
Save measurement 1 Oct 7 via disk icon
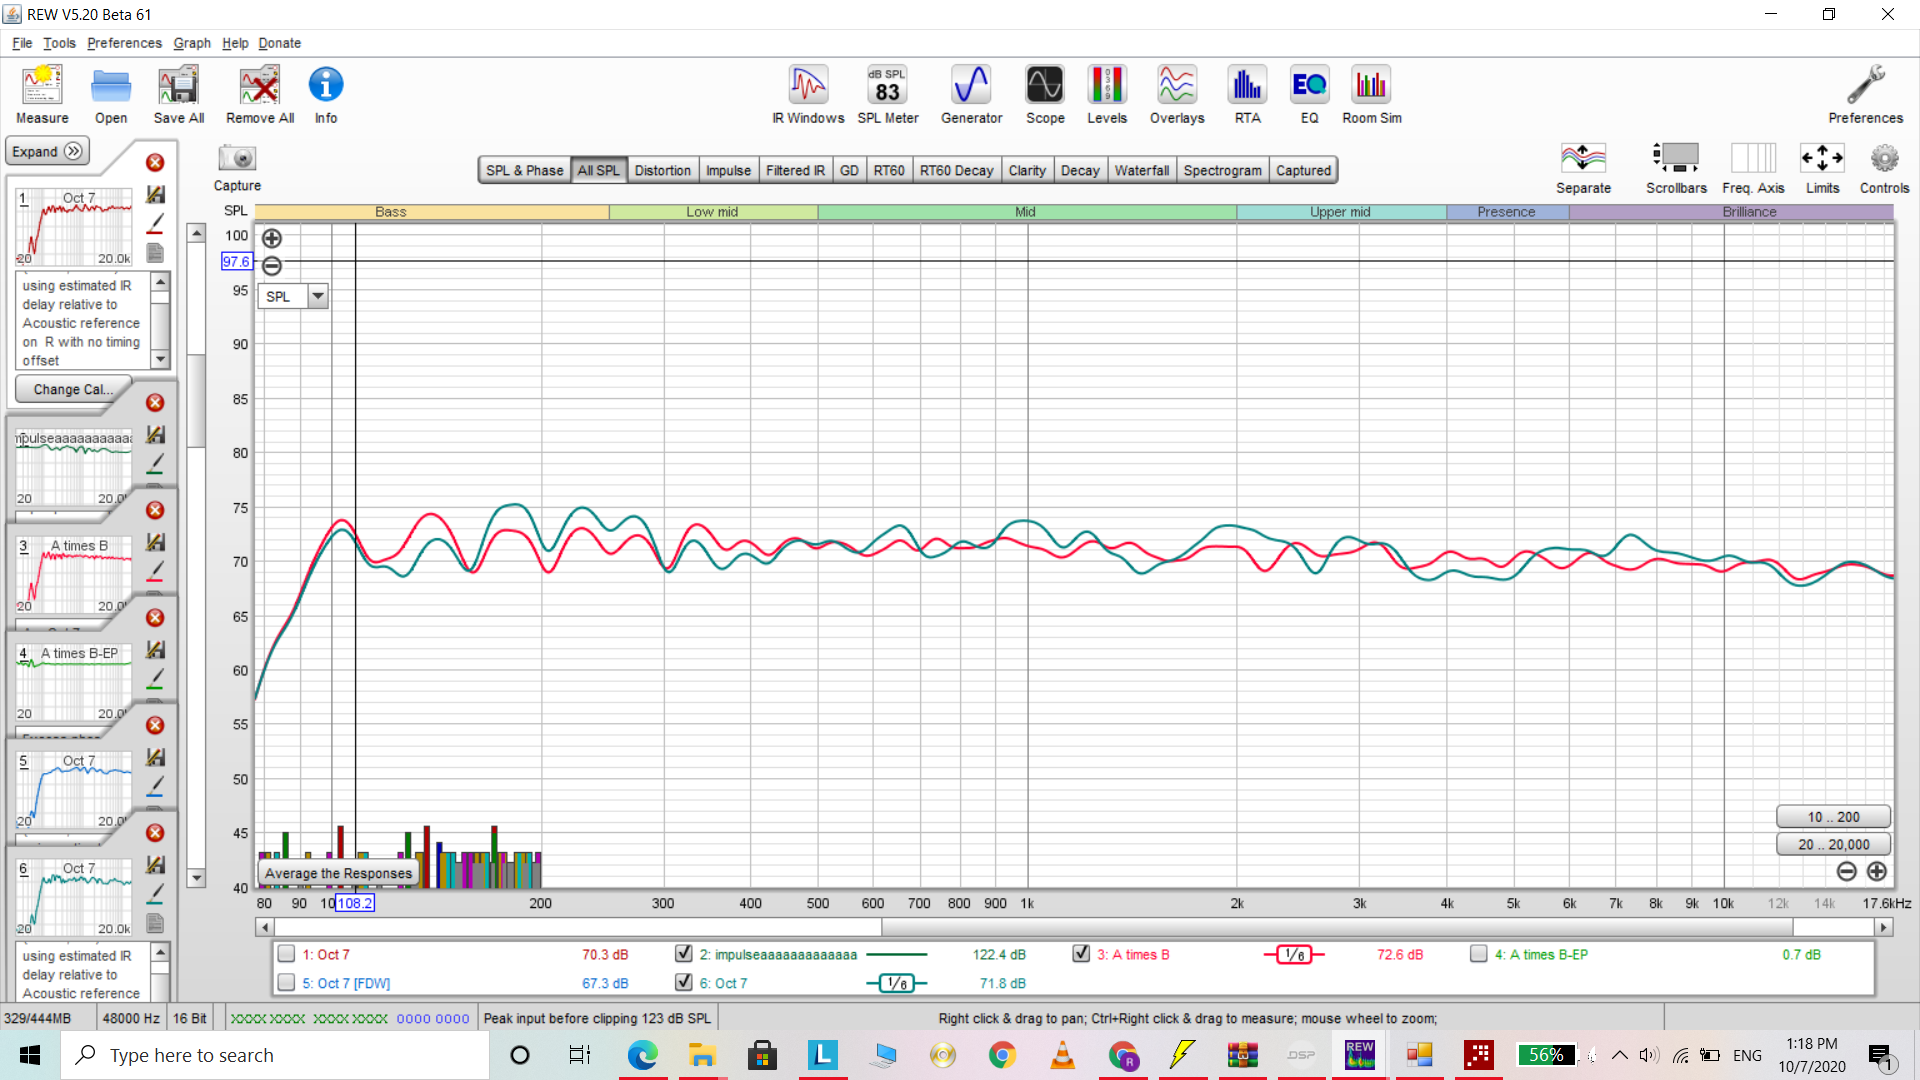155,194
